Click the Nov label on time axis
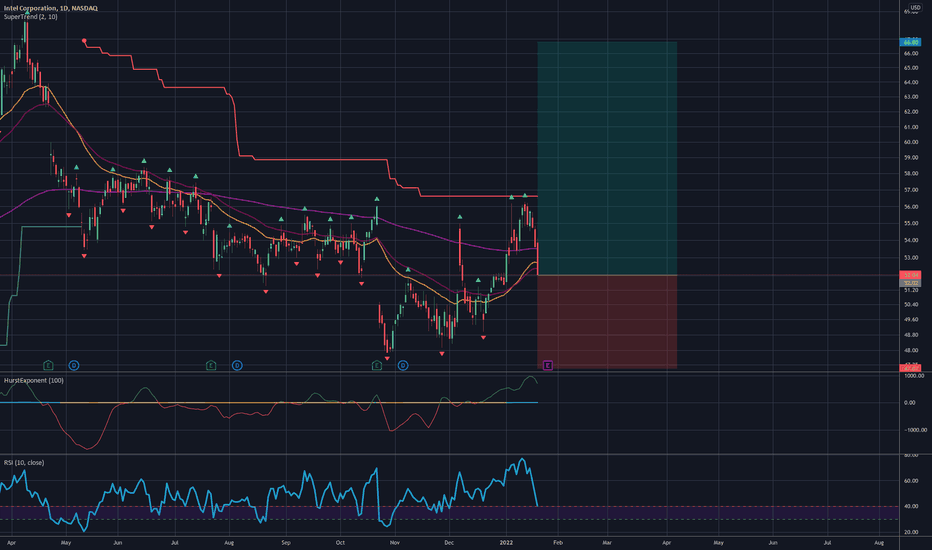Screen dimensions: 932x550 [394, 542]
